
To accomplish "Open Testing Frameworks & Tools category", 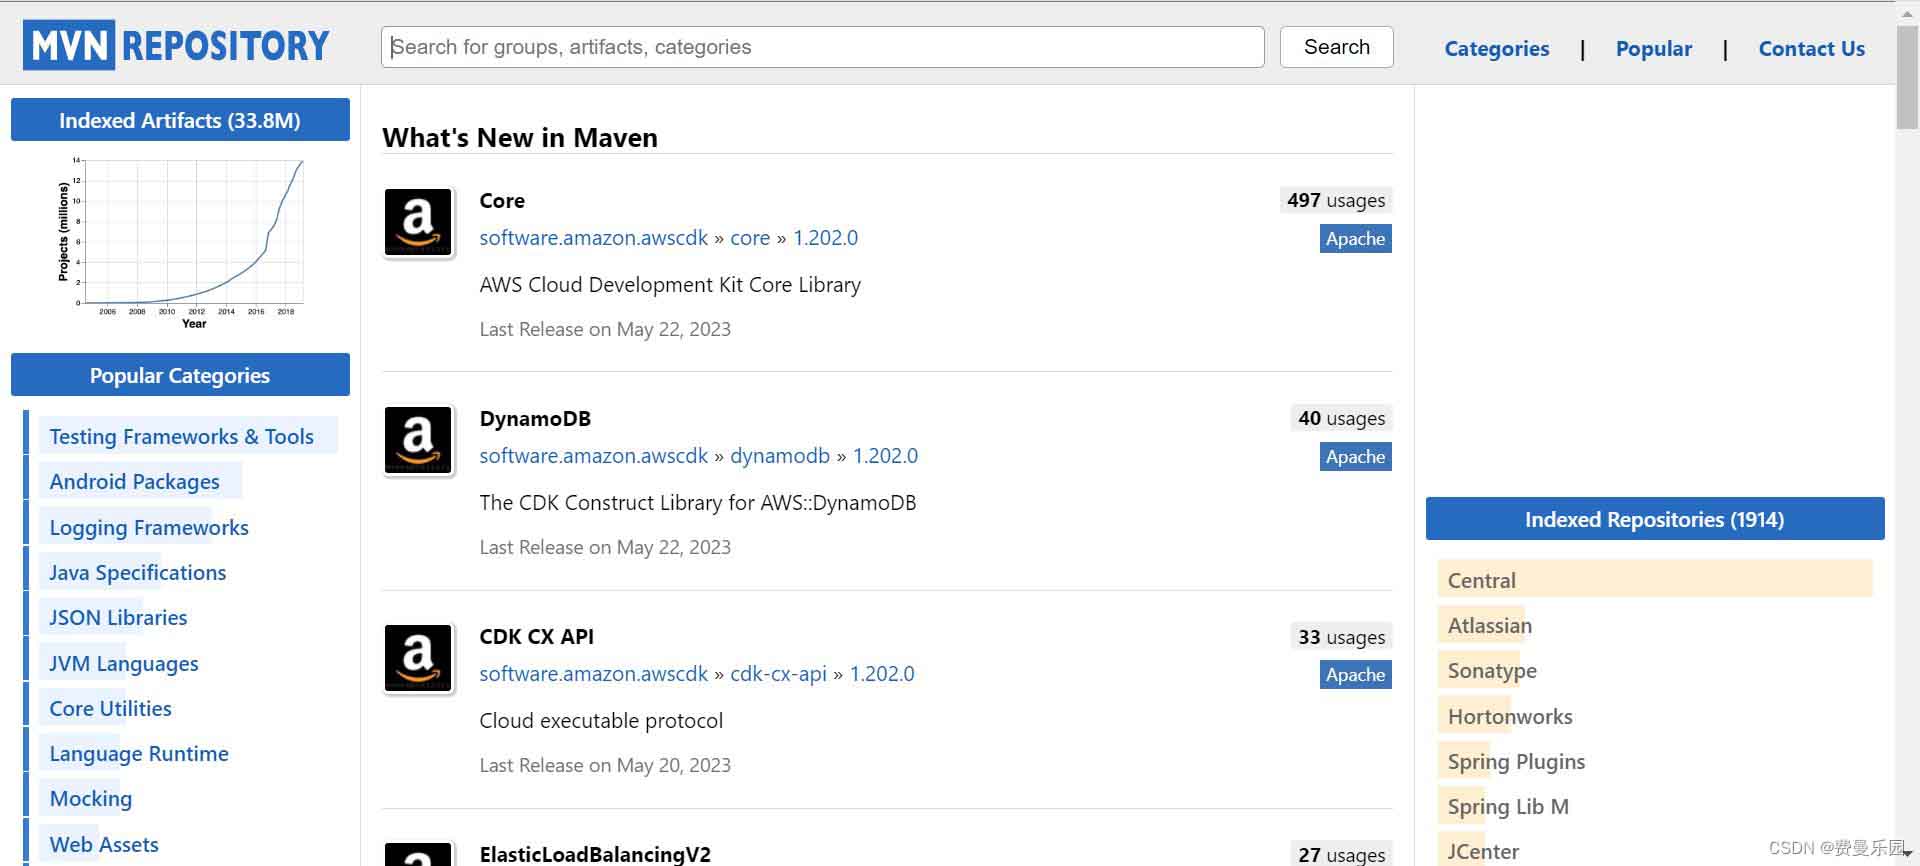I will tap(181, 436).
